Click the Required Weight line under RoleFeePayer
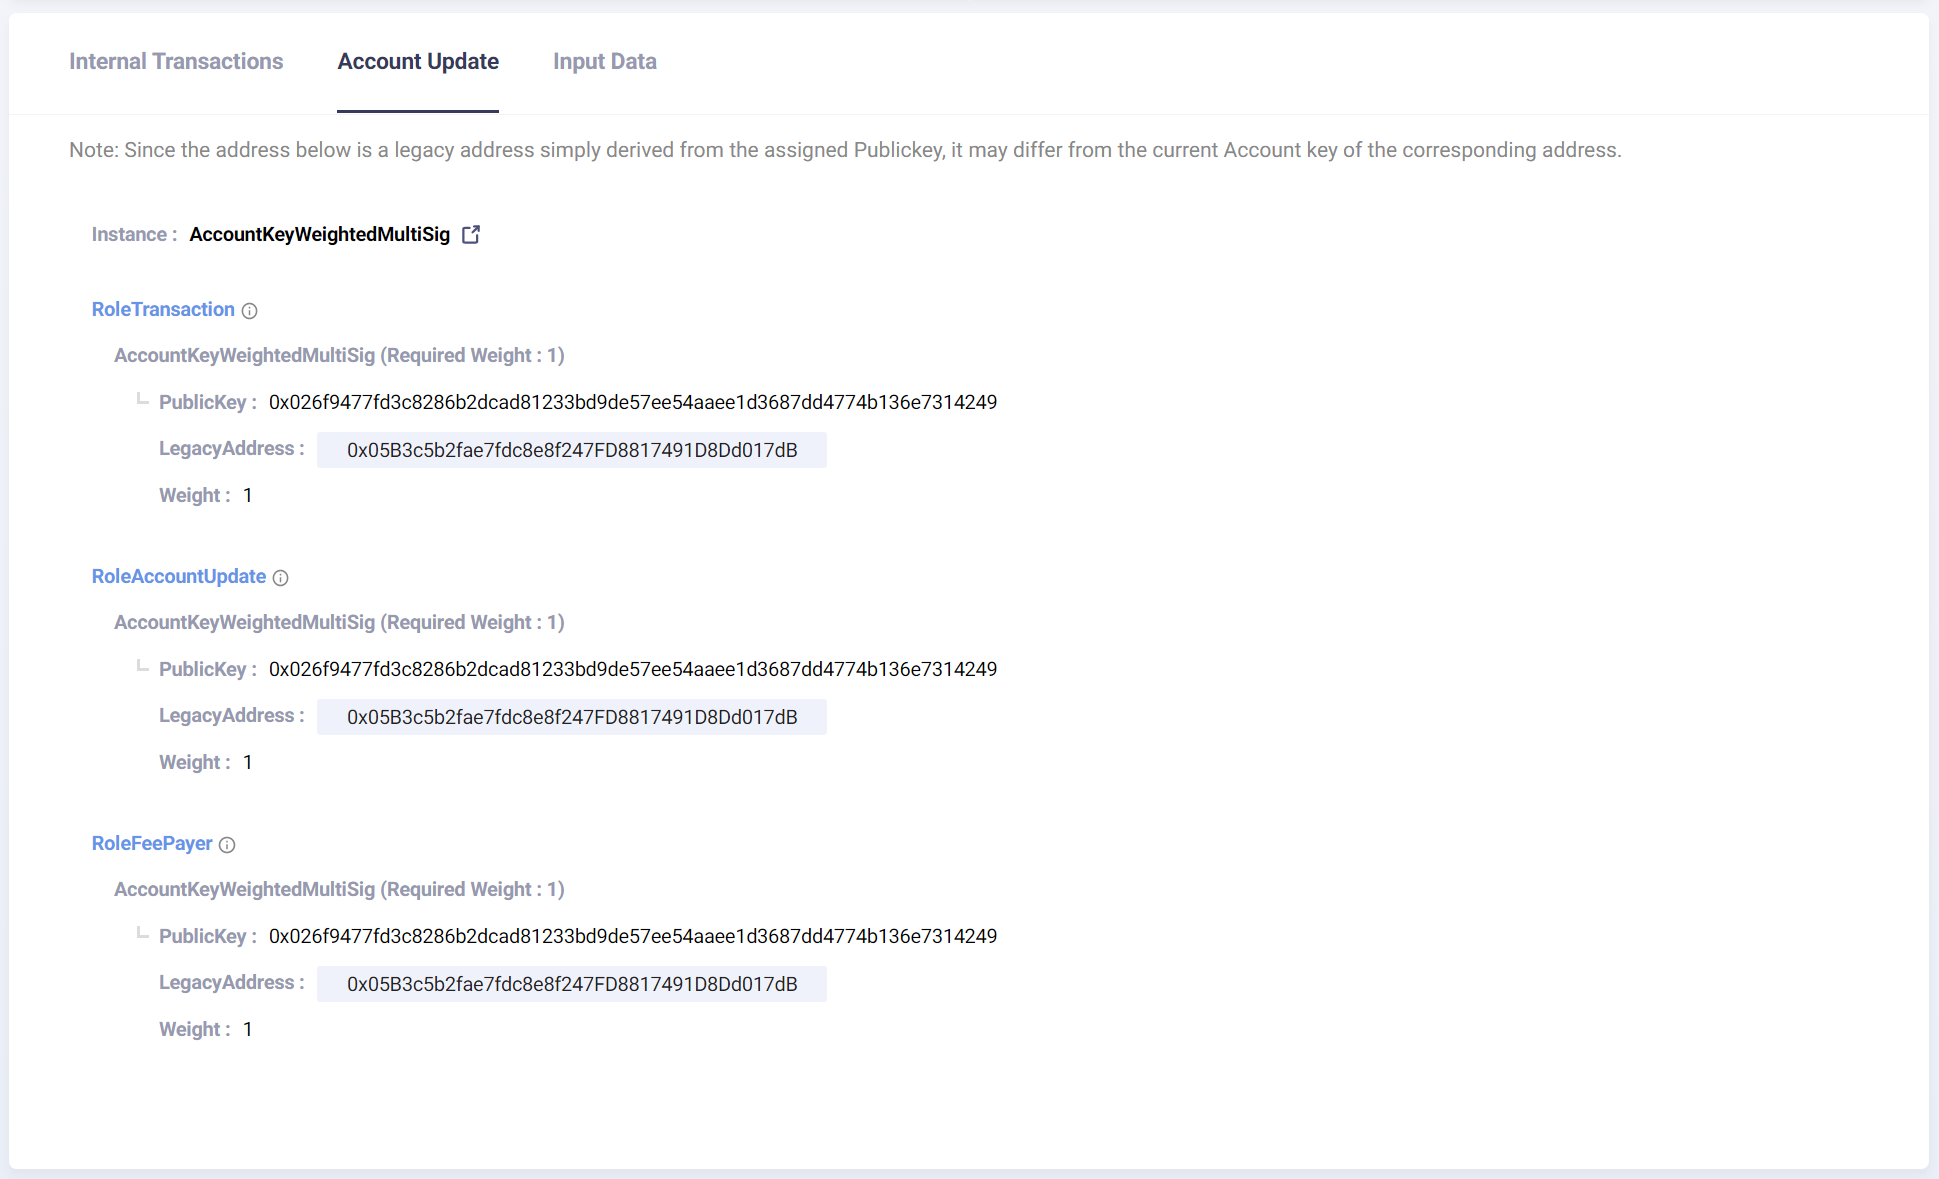The width and height of the screenshot is (1939, 1179). (339, 890)
